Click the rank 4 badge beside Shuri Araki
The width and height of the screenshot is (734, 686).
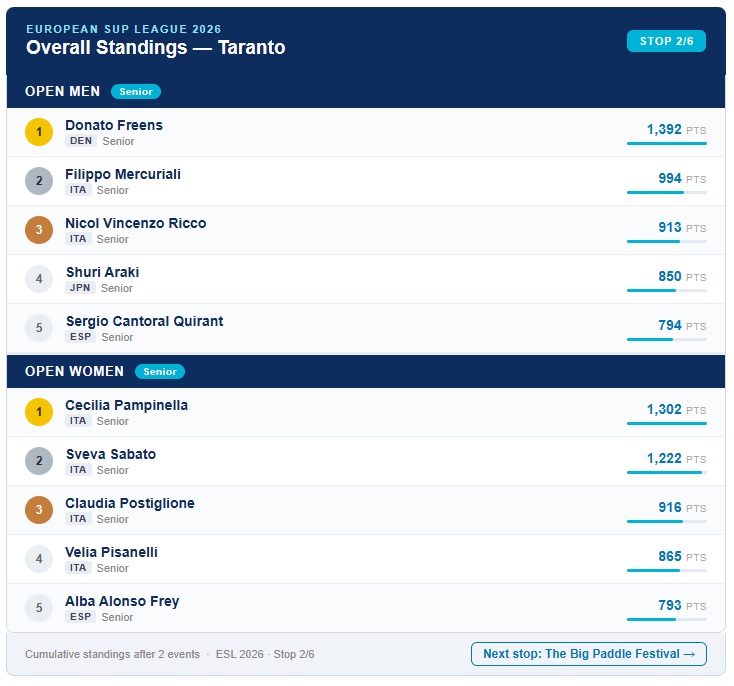[39, 279]
